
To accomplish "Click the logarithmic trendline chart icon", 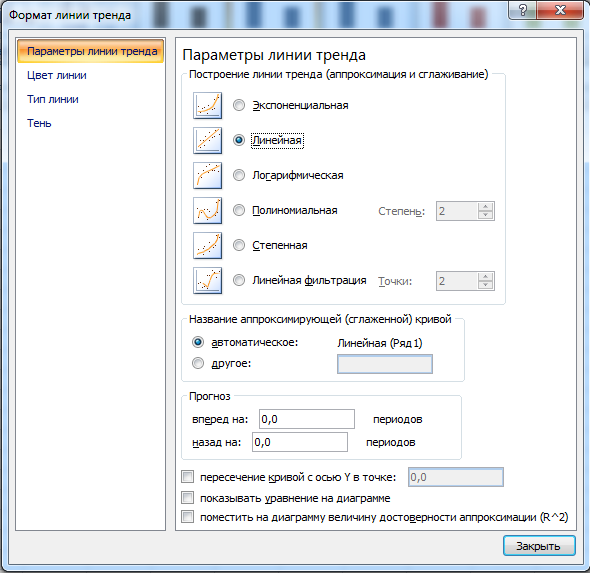I will pyautogui.click(x=207, y=175).
